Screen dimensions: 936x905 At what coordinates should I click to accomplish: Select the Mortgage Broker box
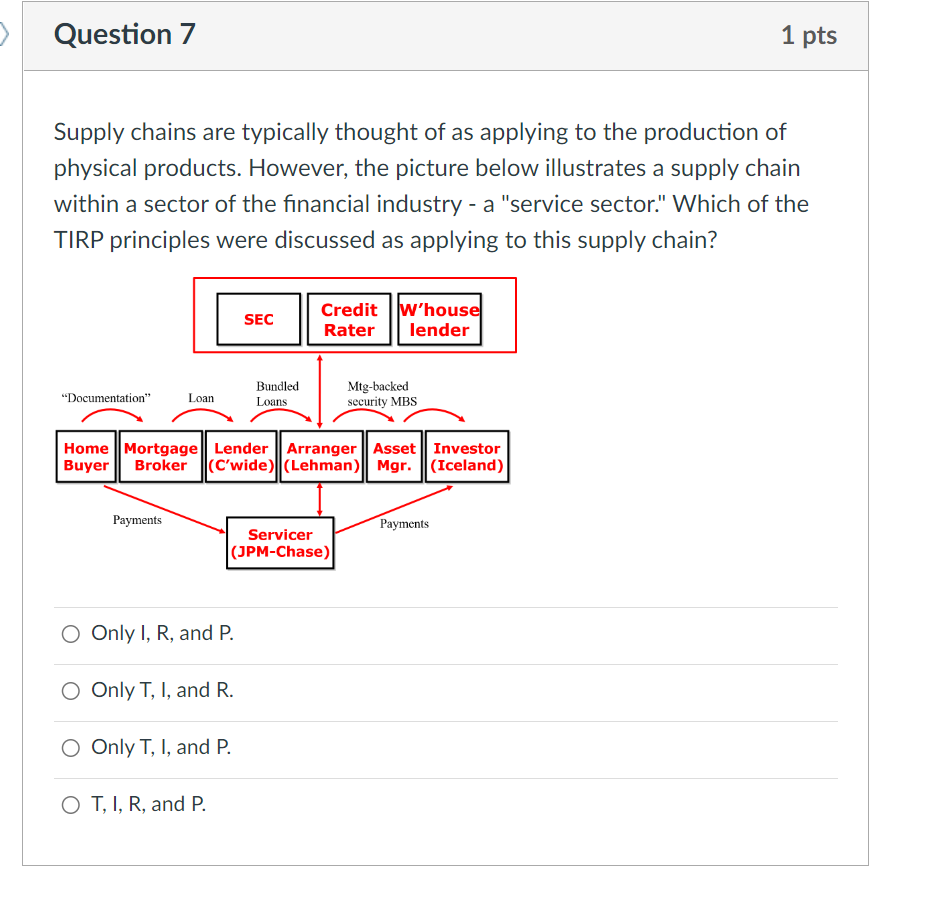coord(160,456)
